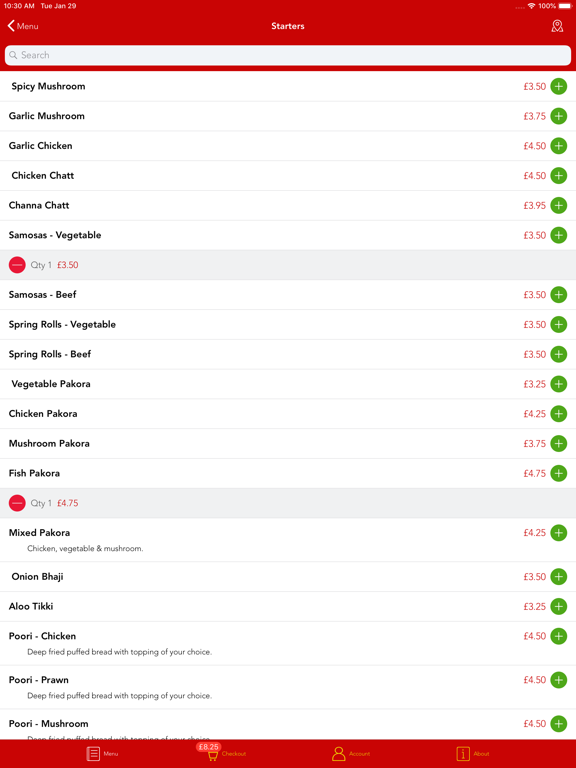The image size is (576, 768).
Task: Open the About tab
Action: [x=473, y=754]
